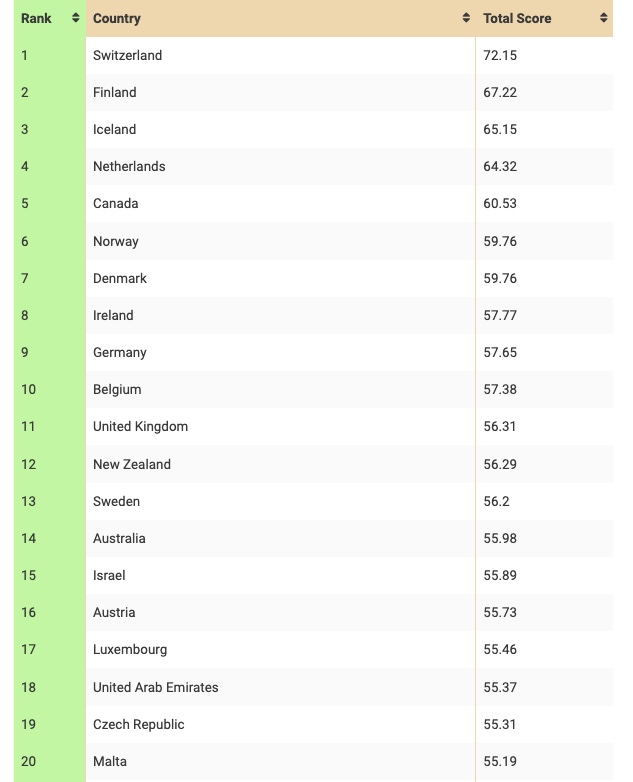
Task: Click the Country column sort arrows icon
Action: point(466,18)
